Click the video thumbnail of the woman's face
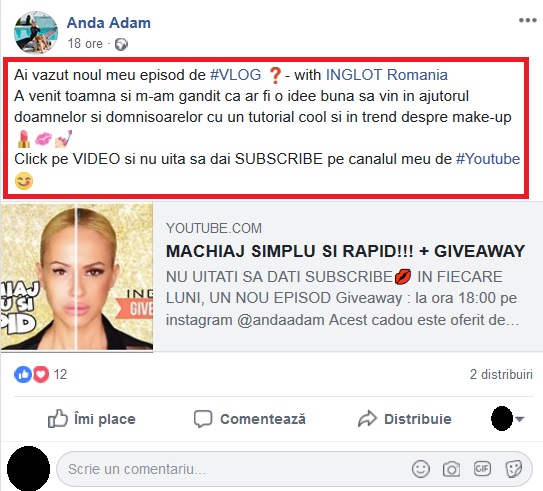 (x=77, y=276)
